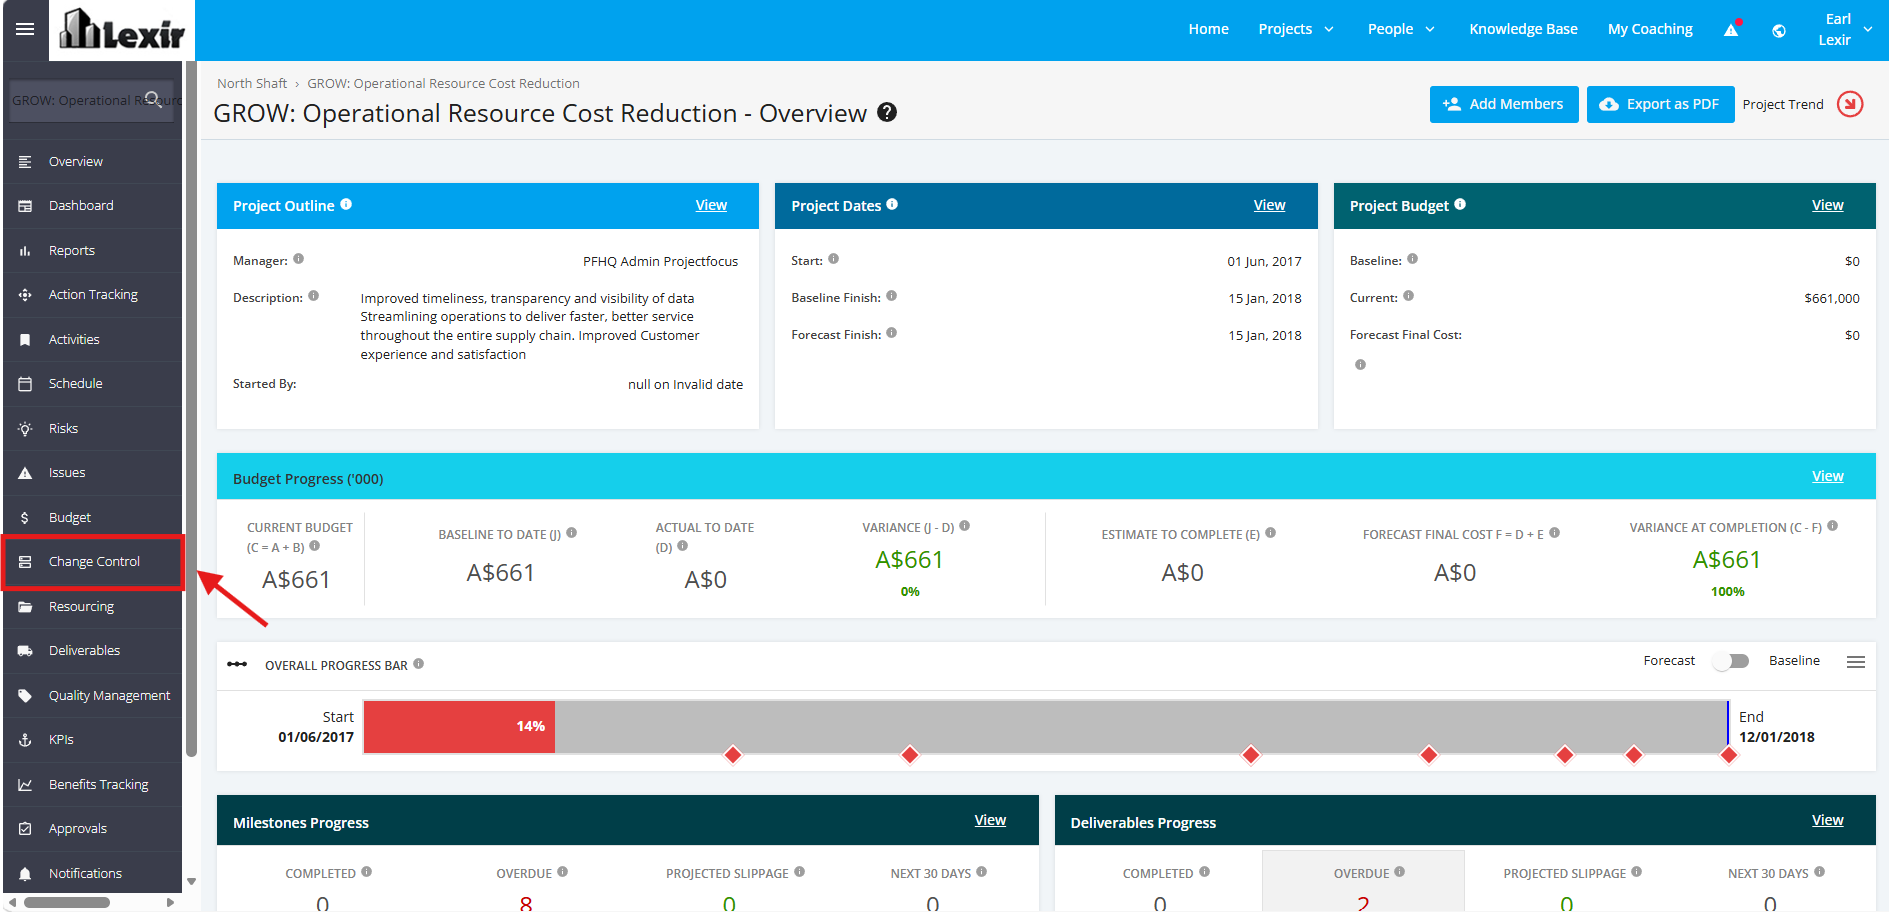
Task: Click the Export as PDF button
Action: point(1660,104)
